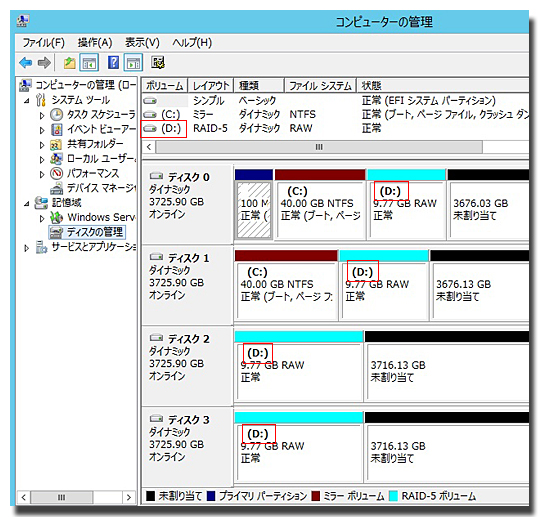Collapse the 記憶域 node arrow

coord(27,204)
